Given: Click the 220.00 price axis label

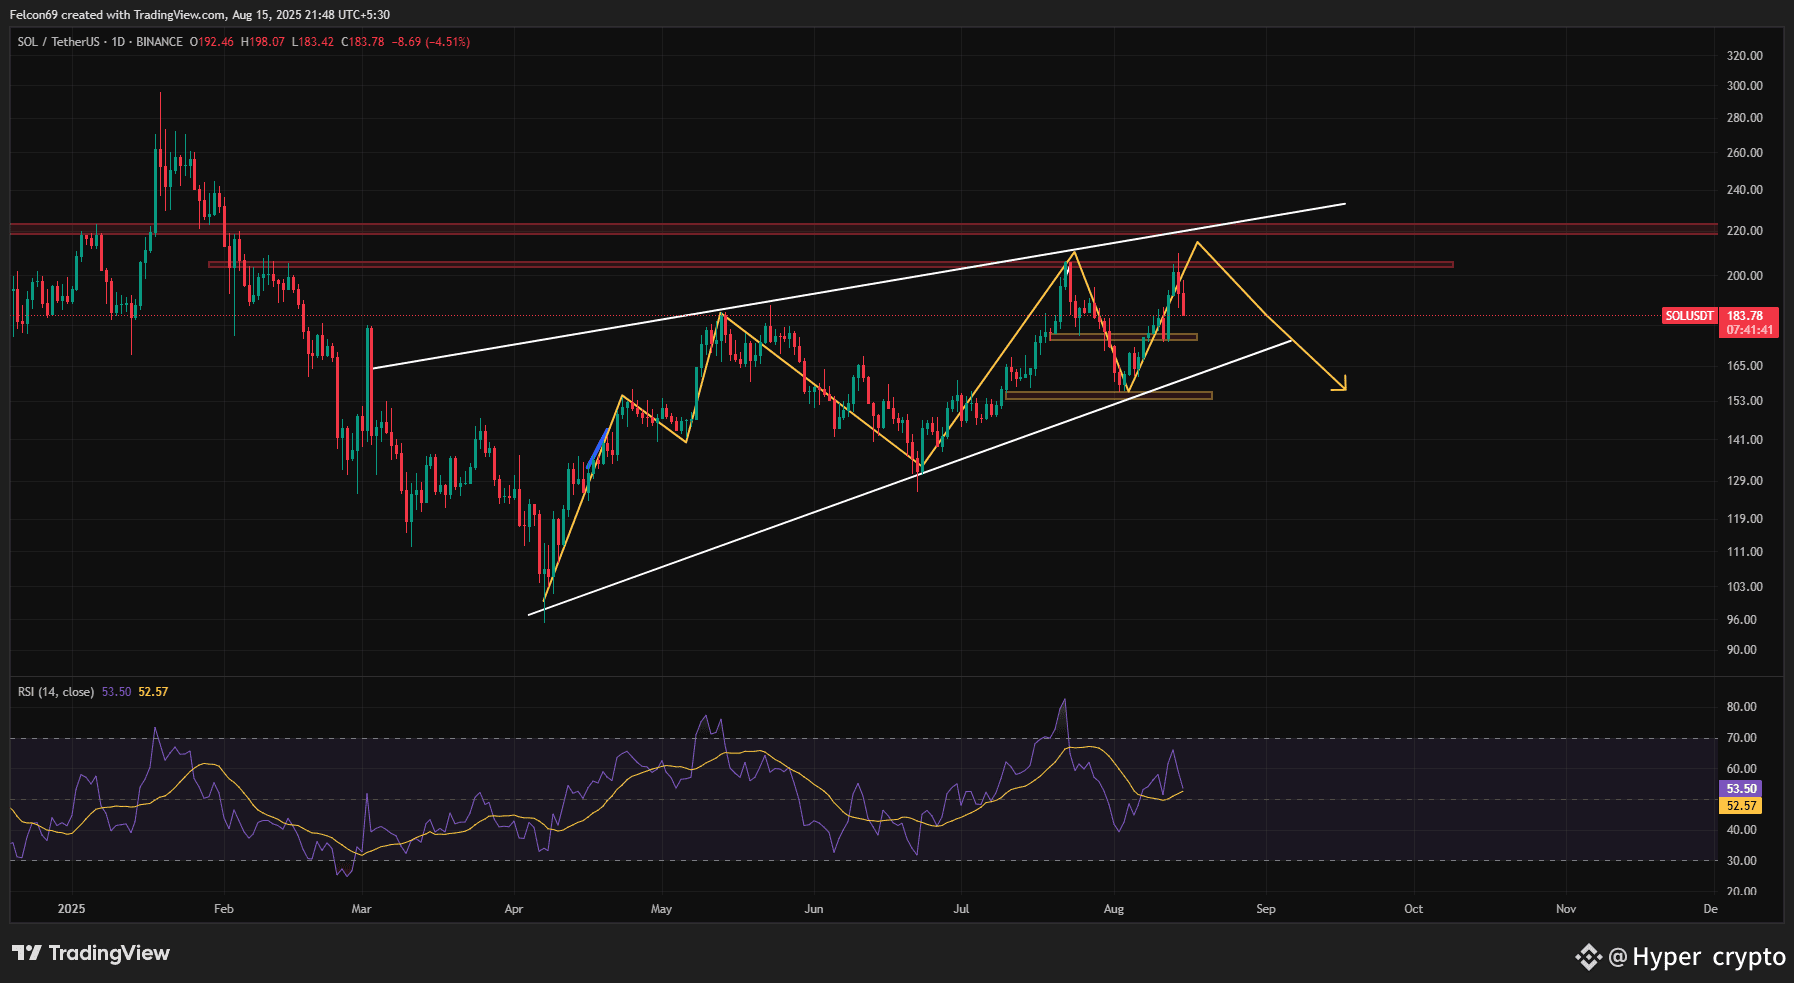Looking at the screenshot, I should click(1745, 231).
